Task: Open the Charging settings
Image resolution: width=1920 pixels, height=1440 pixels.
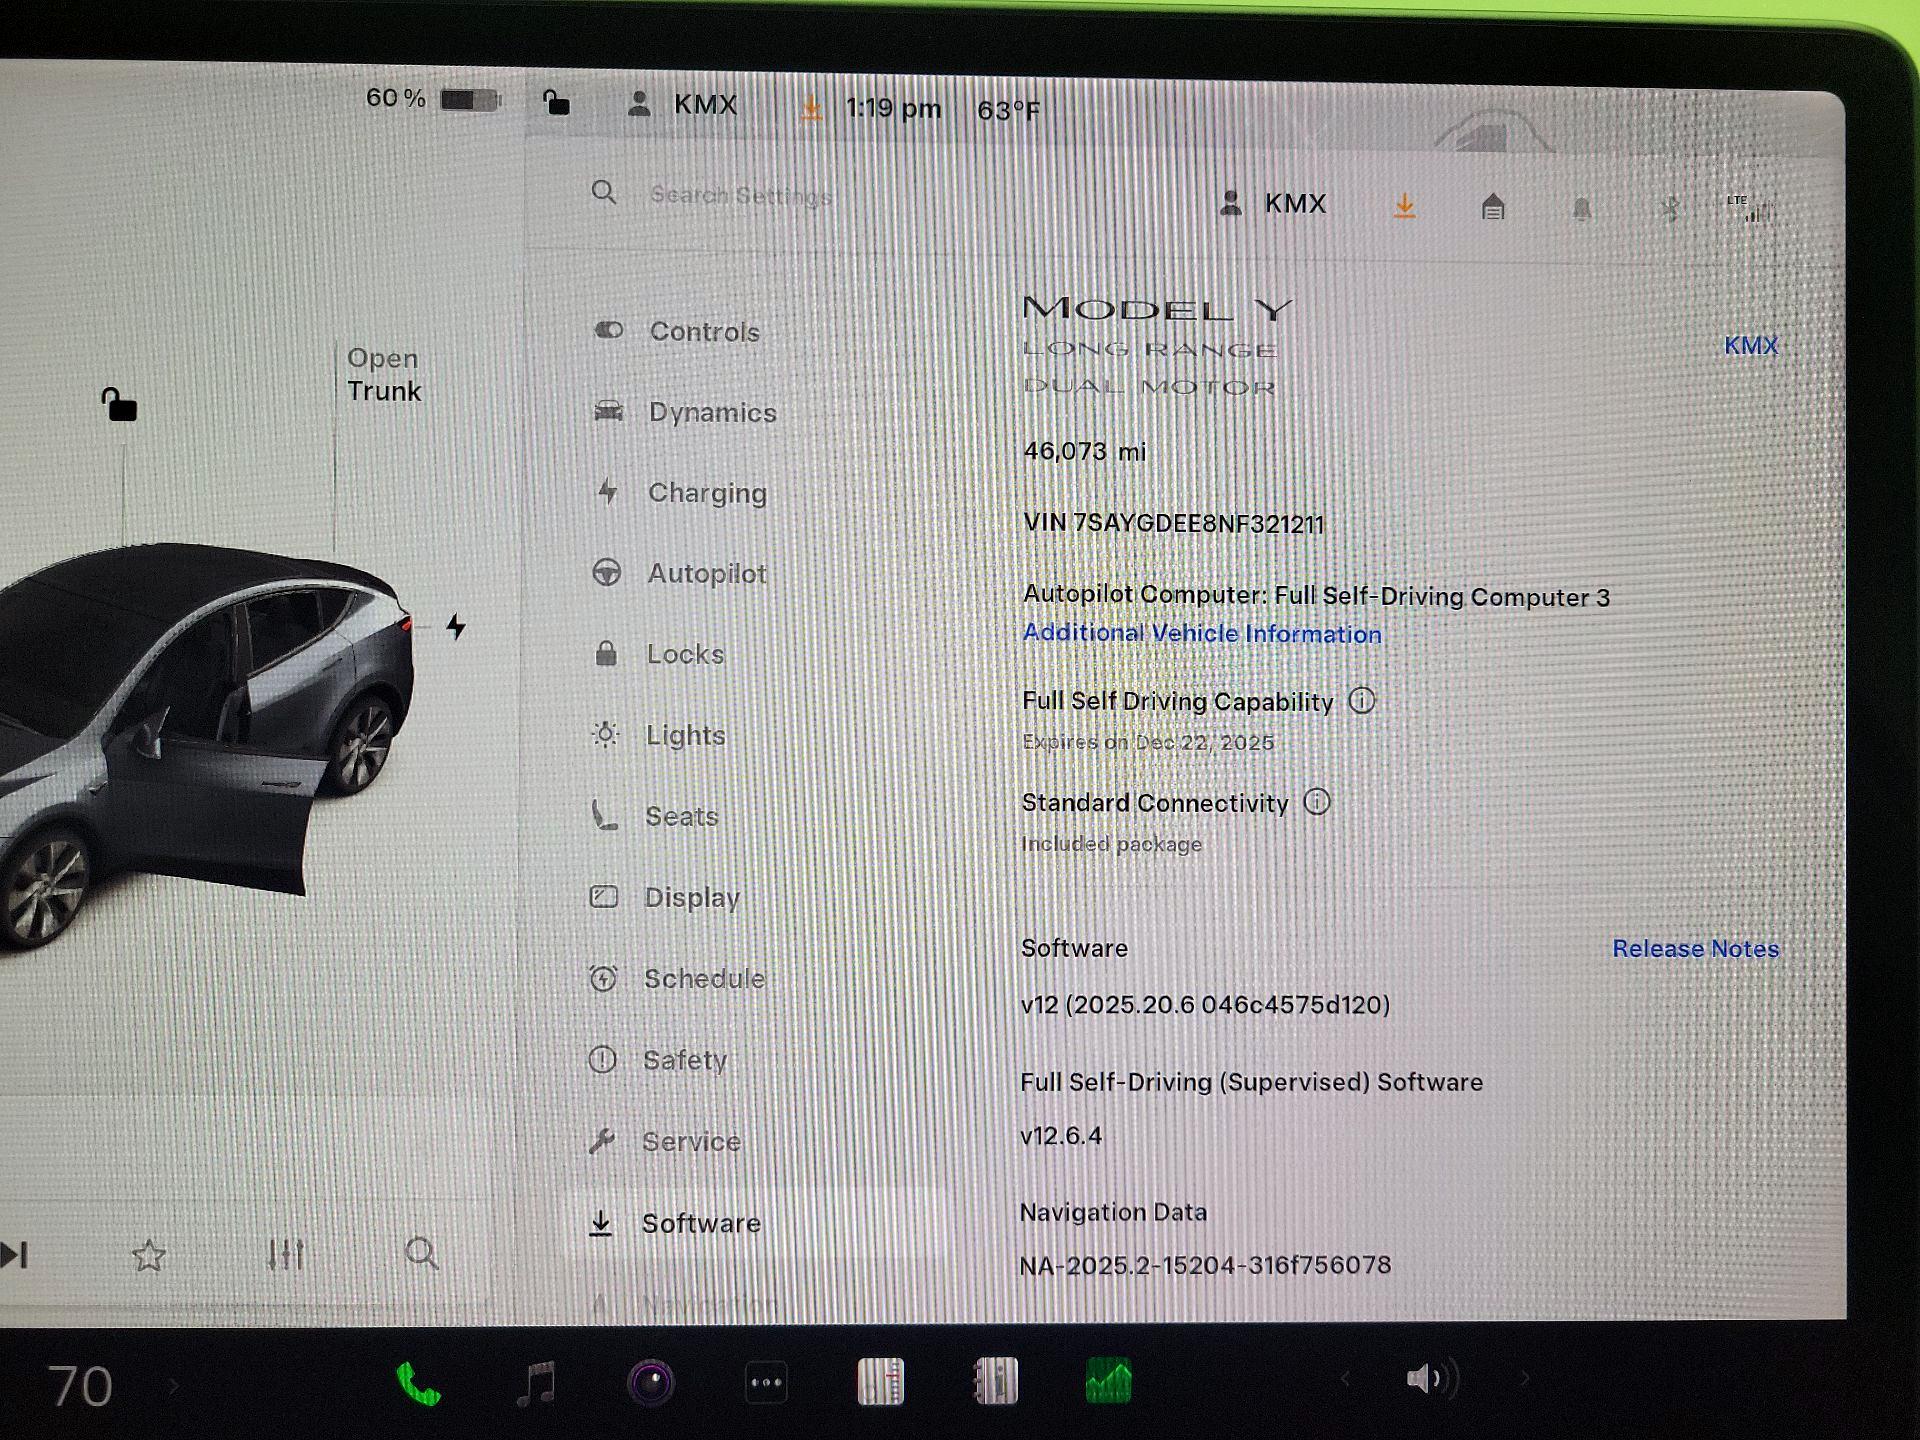Action: pos(707,492)
